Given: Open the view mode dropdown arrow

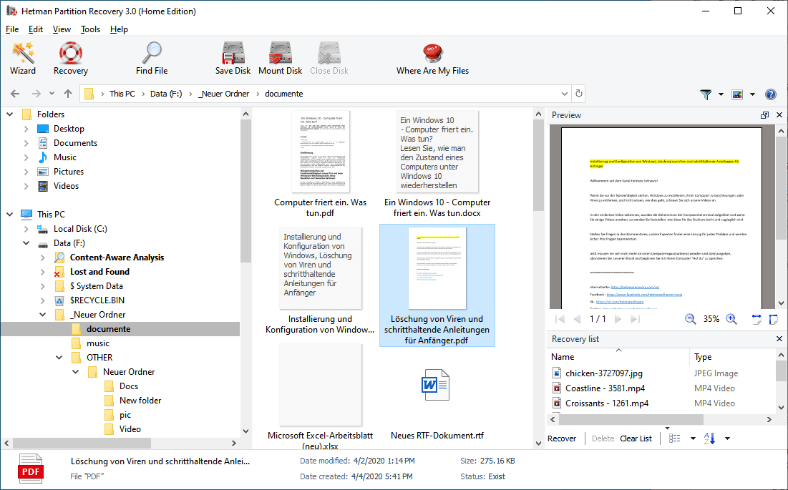Looking at the screenshot, I should [x=752, y=94].
